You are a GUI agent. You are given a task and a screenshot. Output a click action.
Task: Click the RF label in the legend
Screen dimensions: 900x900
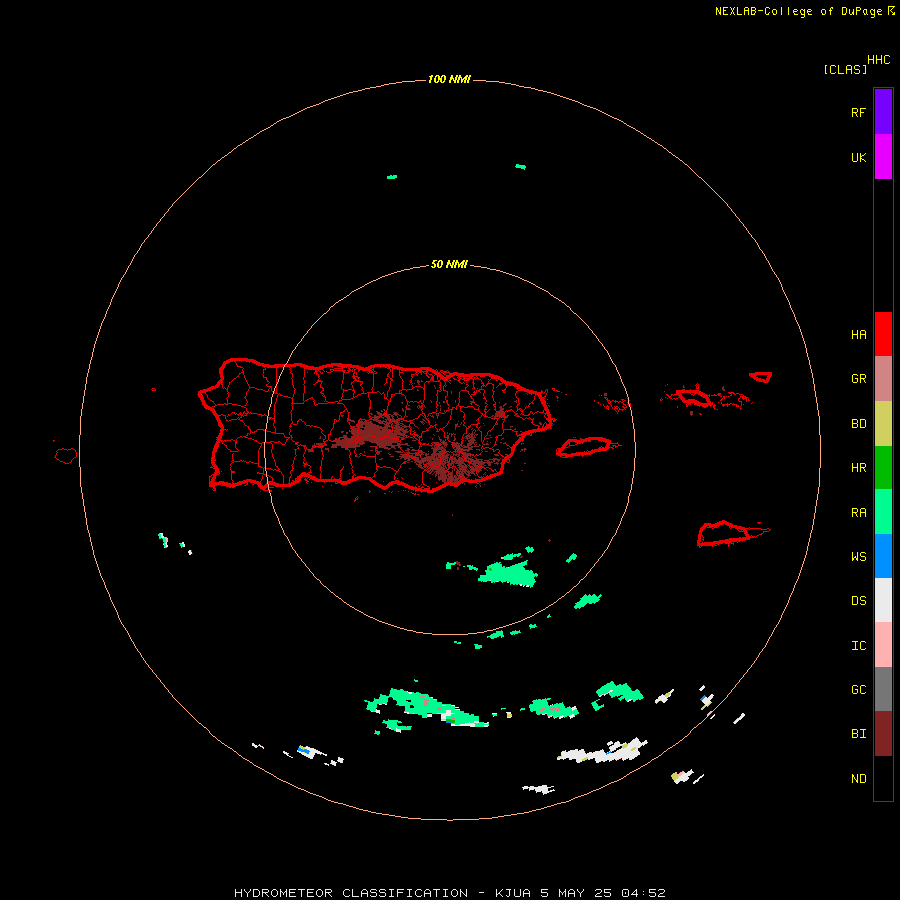[x=858, y=112]
